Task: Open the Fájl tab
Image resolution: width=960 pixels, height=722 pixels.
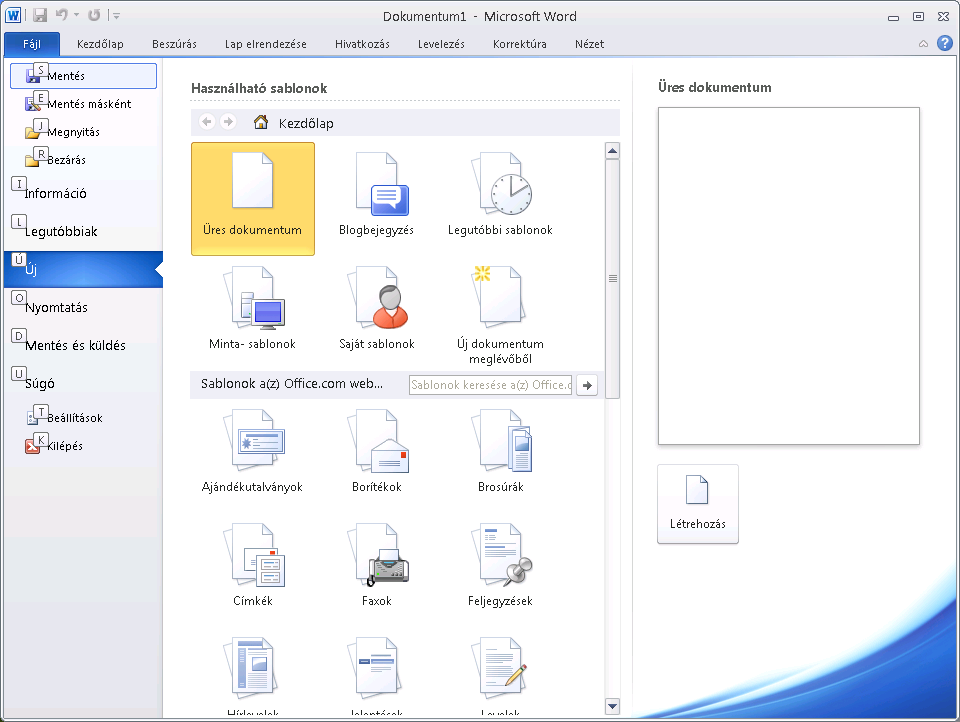Action: pyautogui.click(x=32, y=44)
